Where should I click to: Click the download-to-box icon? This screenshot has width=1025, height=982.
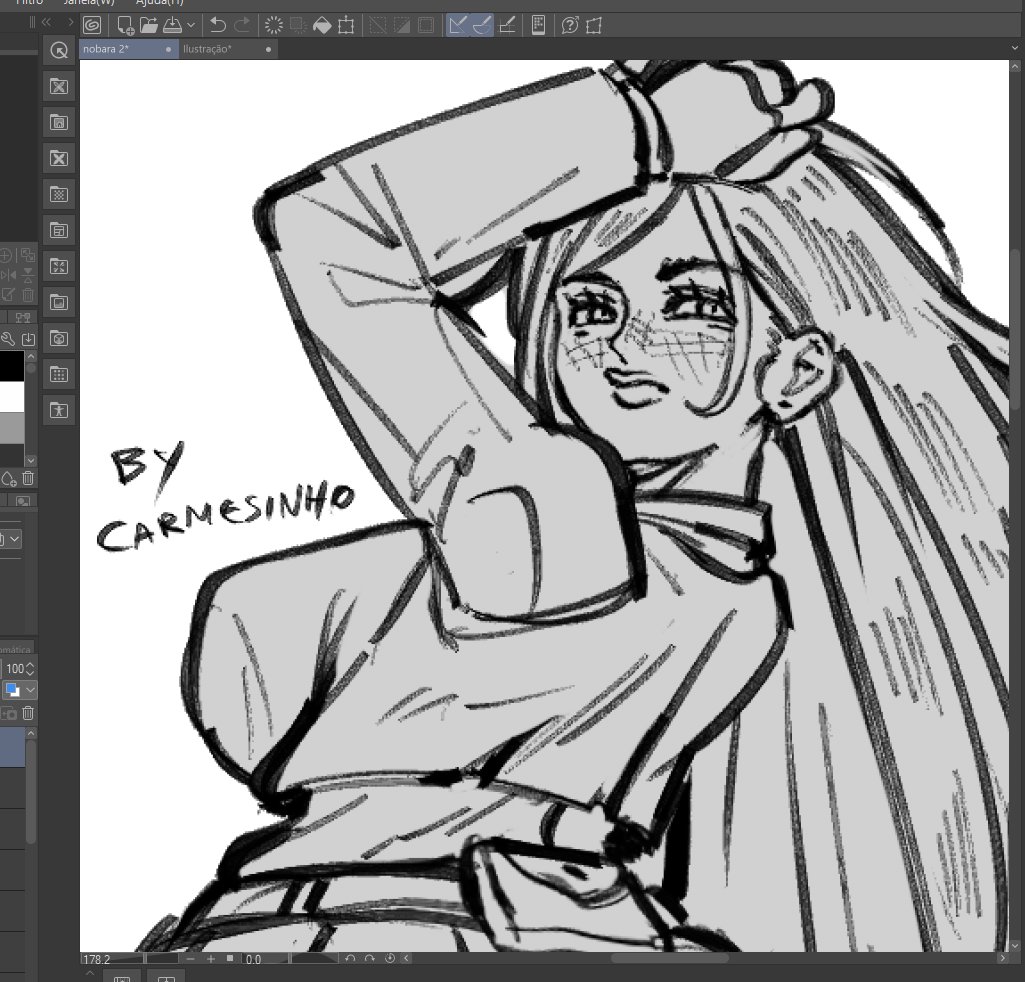[28, 339]
